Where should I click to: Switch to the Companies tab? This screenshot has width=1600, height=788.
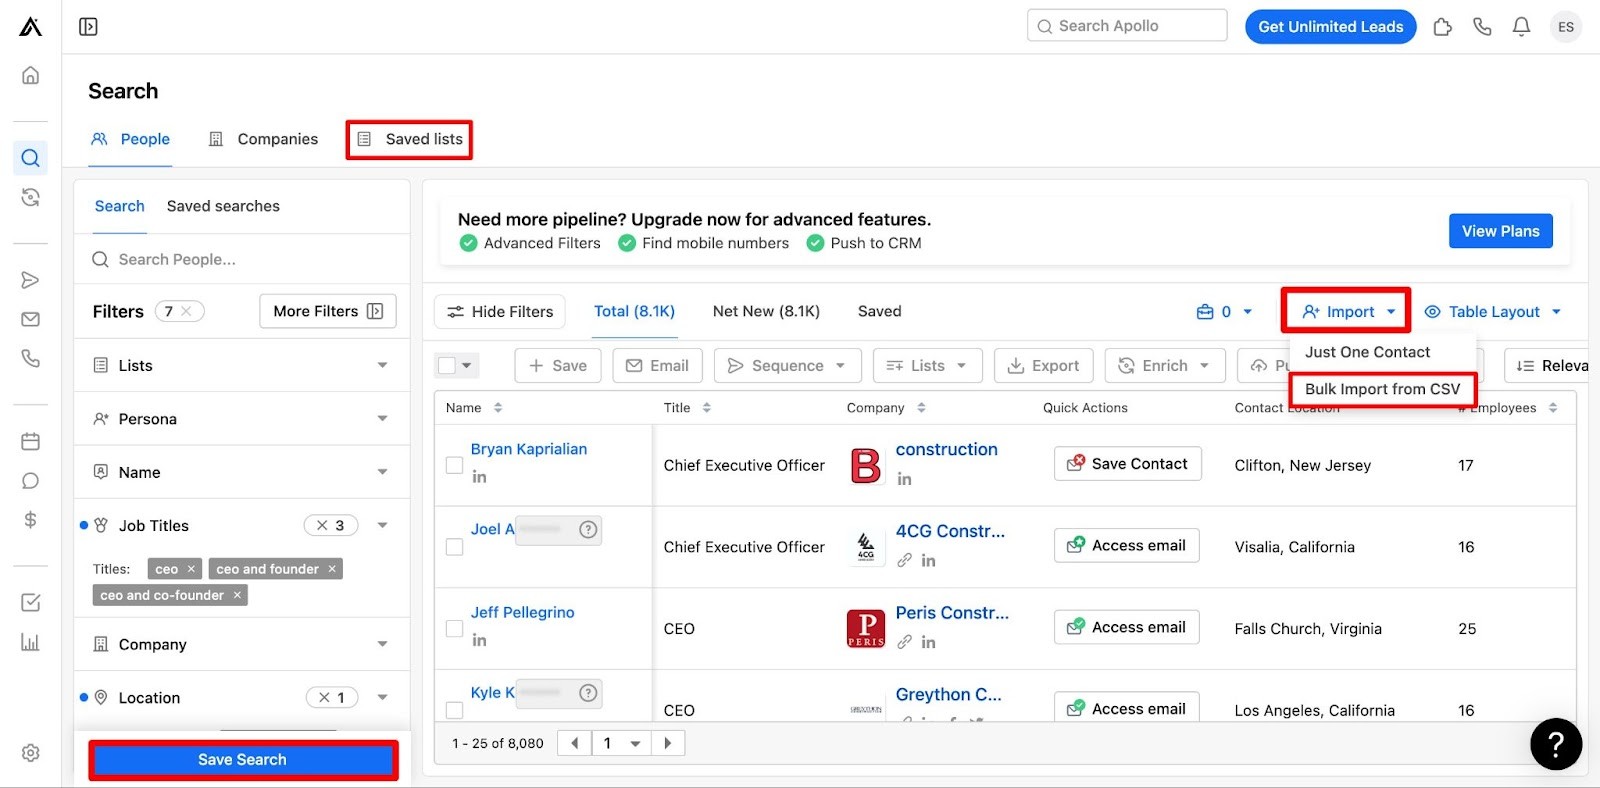[263, 139]
